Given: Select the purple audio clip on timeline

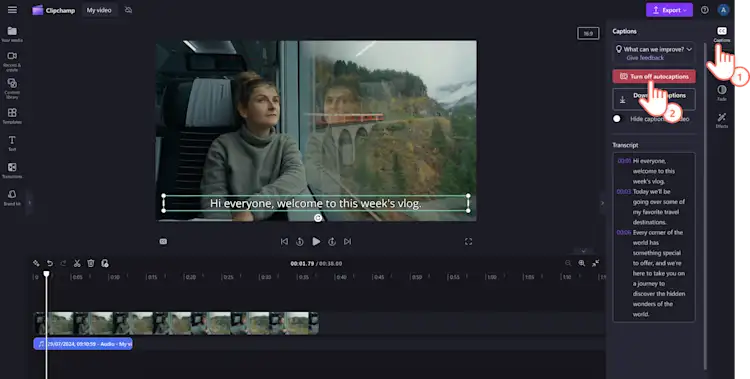Looking at the screenshot, I should click(83, 344).
